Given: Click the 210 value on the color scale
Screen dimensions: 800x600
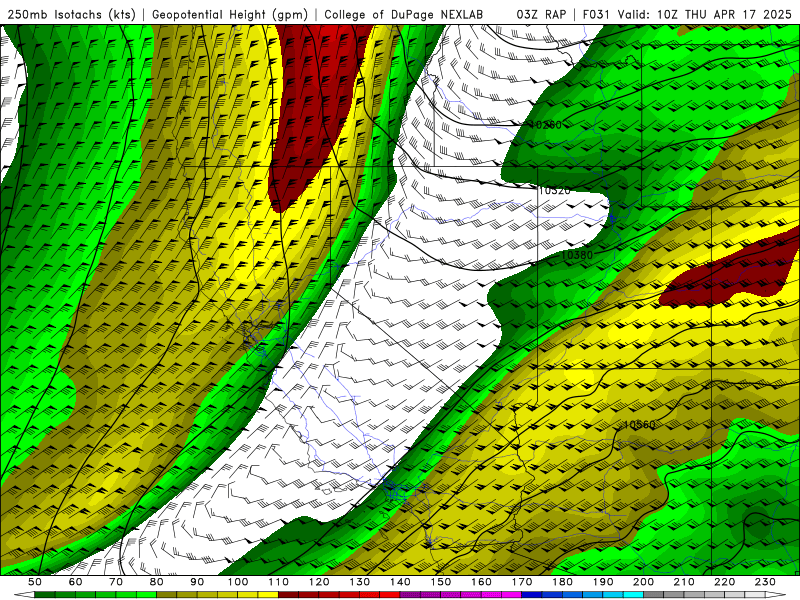Looking at the screenshot, I should [x=684, y=582].
